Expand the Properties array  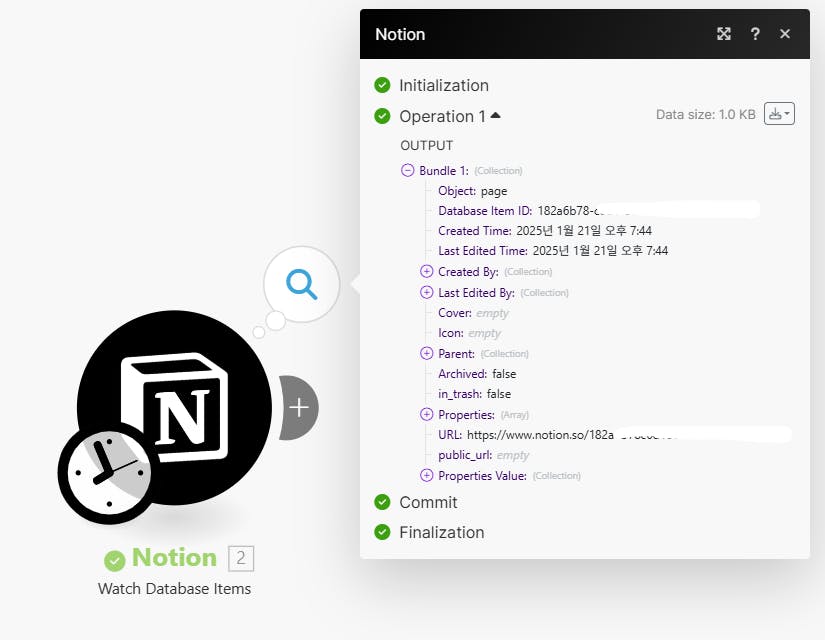click(427, 414)
